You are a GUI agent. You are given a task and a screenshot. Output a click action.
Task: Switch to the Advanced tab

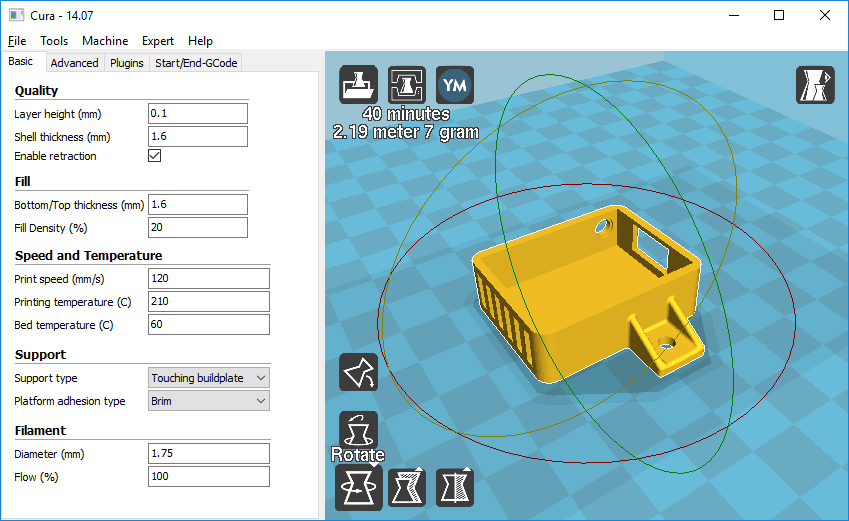(x=74, y=63)
